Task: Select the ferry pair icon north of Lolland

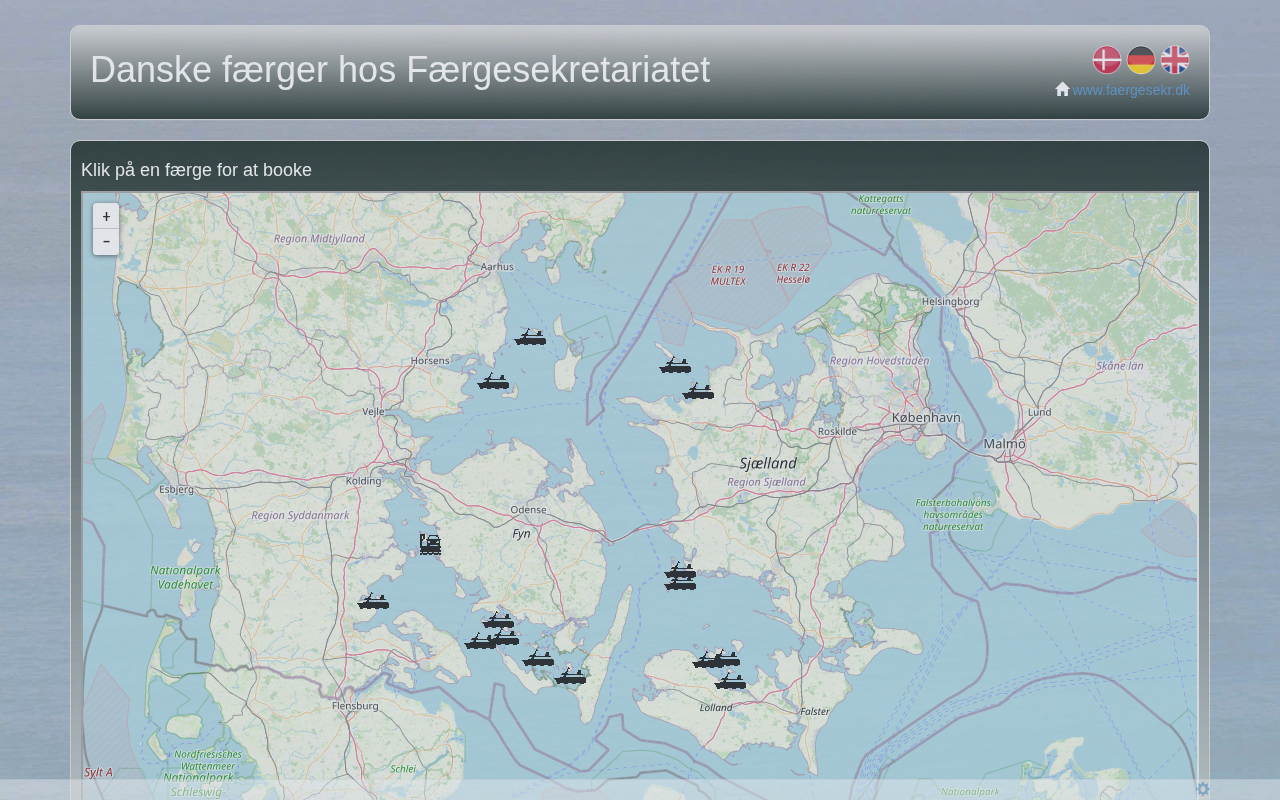Action: click(x=716, y=659)
